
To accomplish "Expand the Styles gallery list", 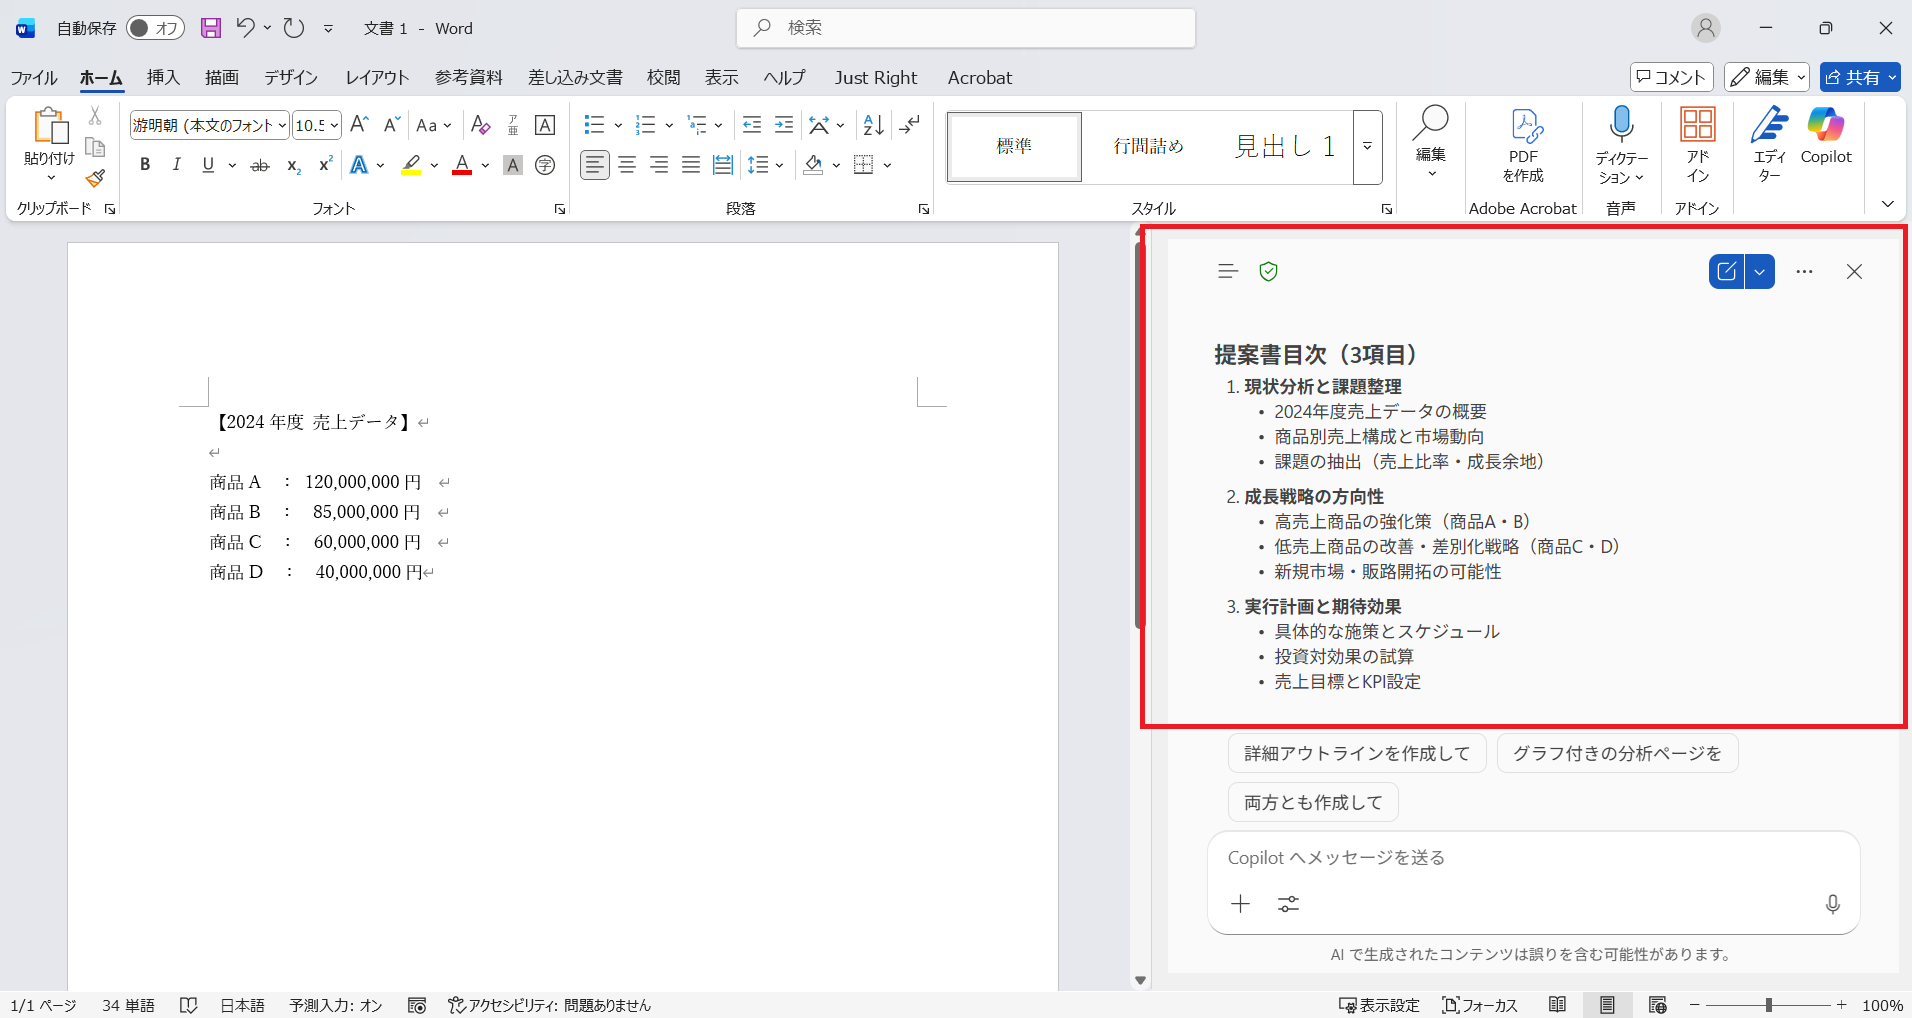I will [x=1367, y=147].
